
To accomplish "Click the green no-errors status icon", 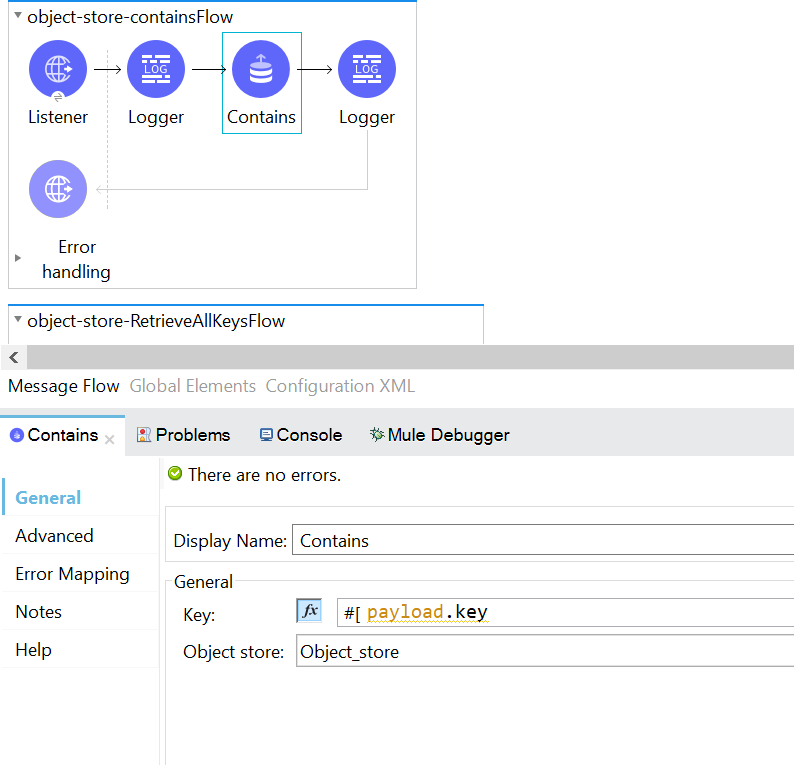I will tap(176, 474).
